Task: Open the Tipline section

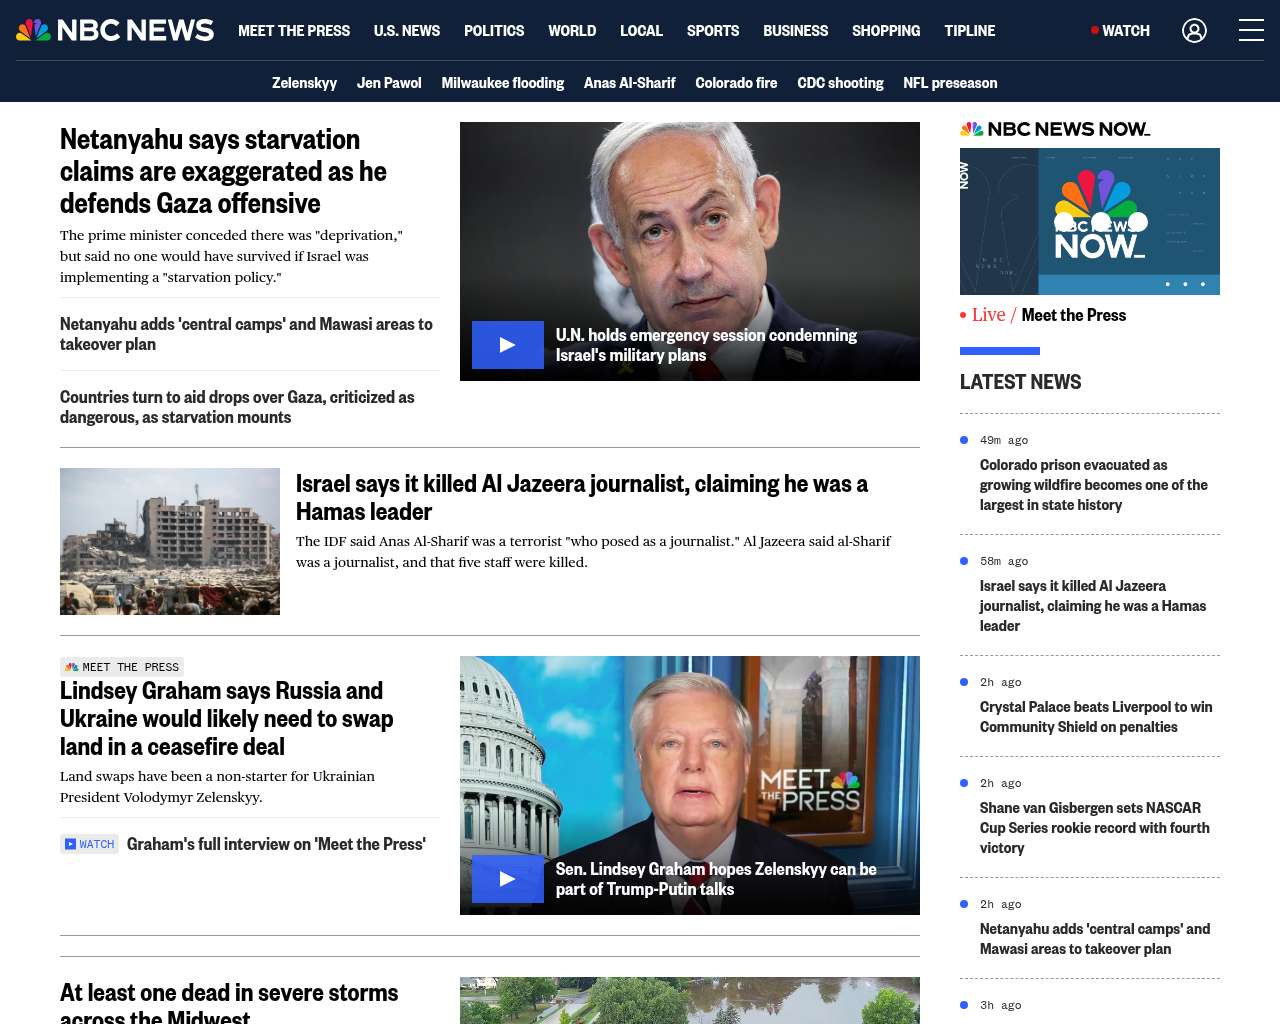Action: coord(970,30)
